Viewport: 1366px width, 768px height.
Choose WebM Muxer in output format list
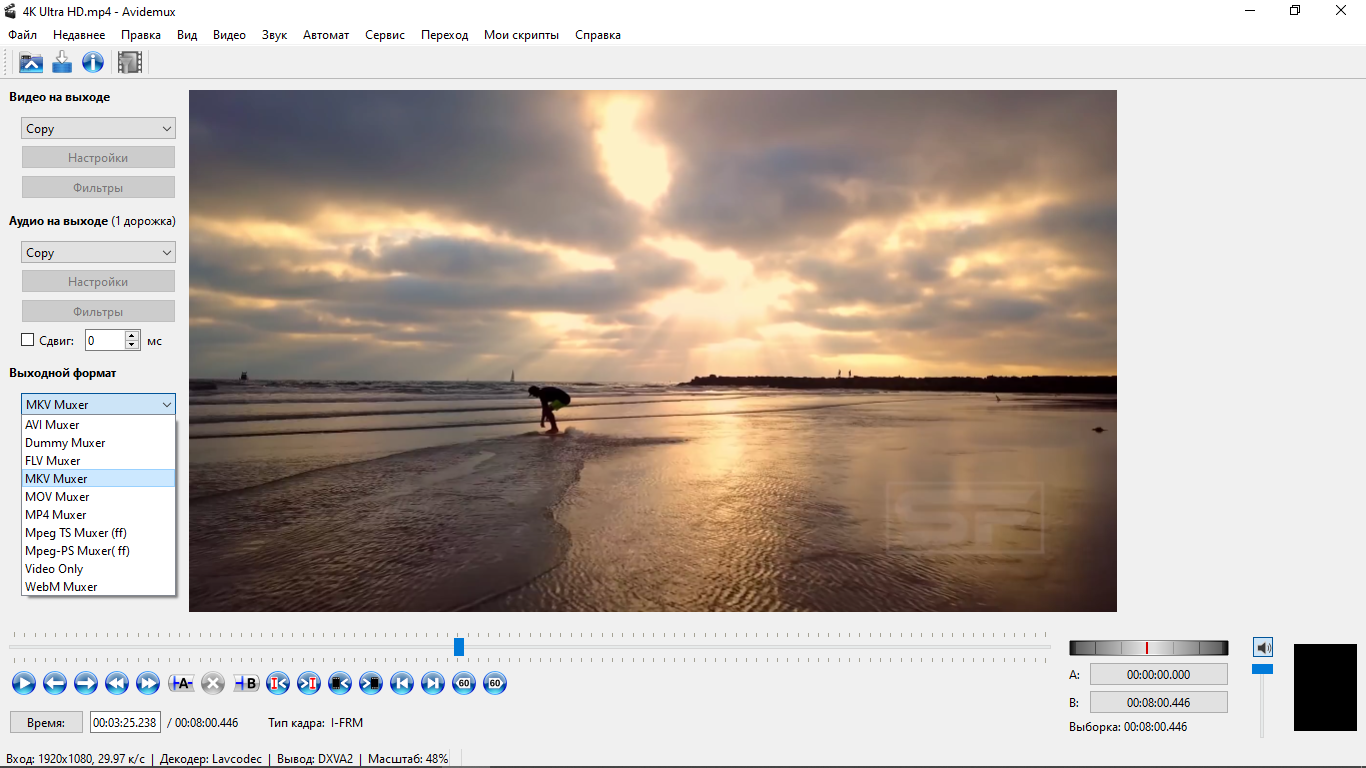point(61,587)
